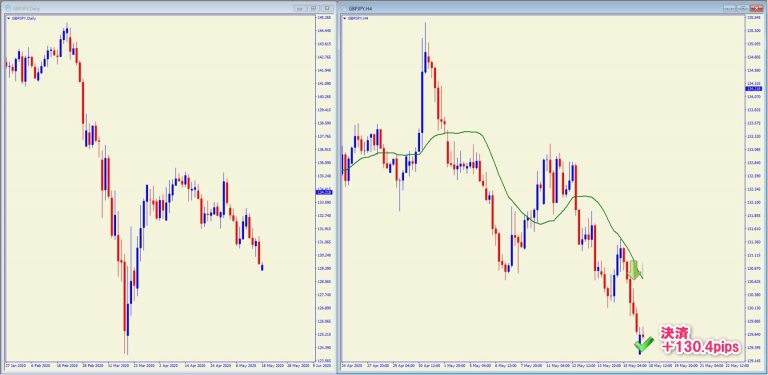Click the green checkmark exit marker
This screenshot has width=768, height=375.
pyautogui.click(x=643, y=345)
